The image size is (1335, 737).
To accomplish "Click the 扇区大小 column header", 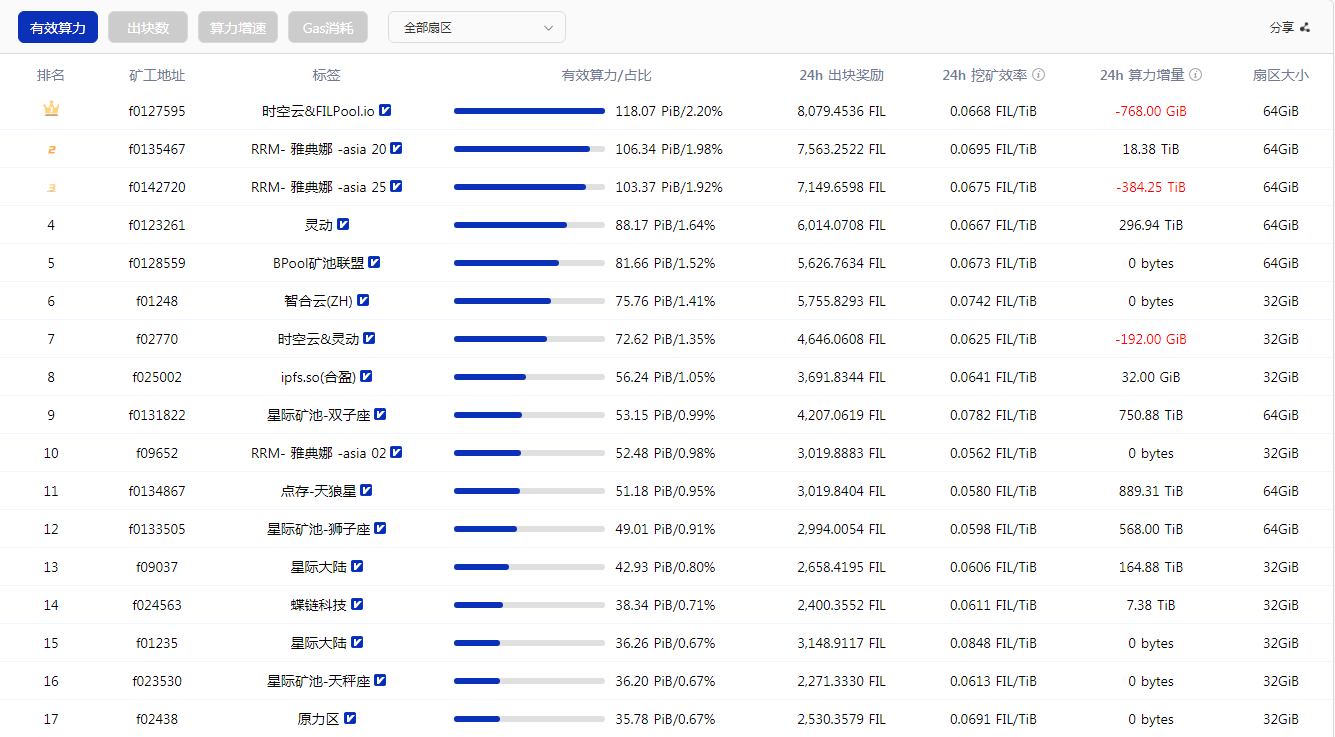I will coord(1280,75).
